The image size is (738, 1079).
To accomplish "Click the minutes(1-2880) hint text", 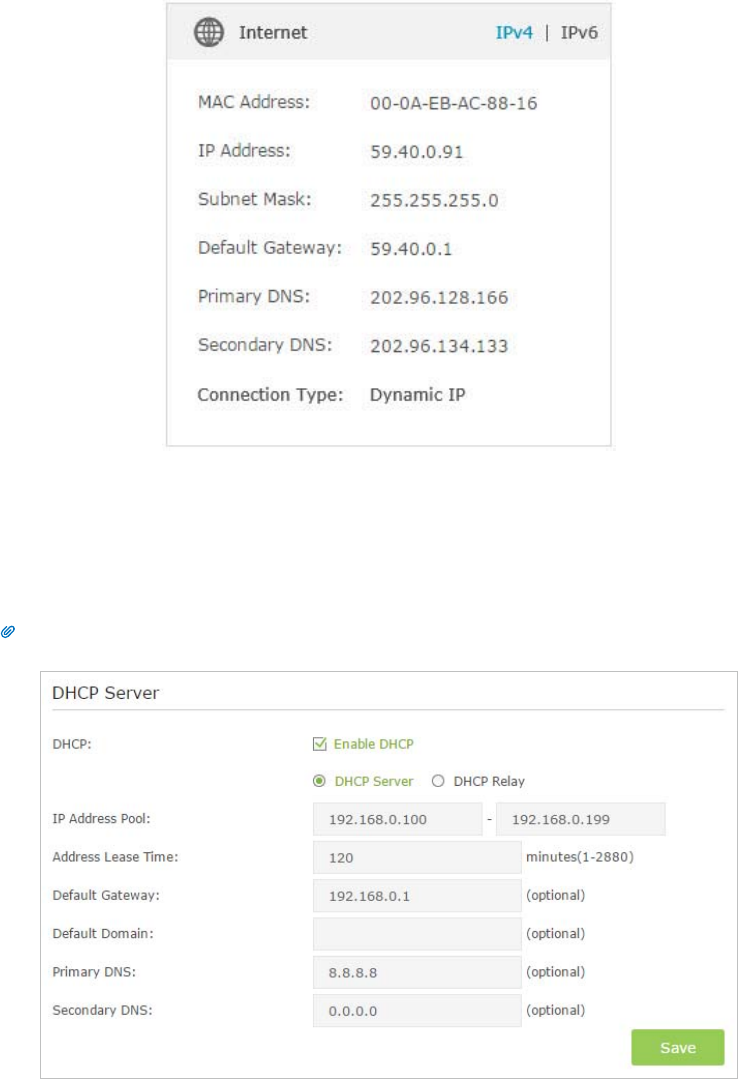I will (580, 857).
